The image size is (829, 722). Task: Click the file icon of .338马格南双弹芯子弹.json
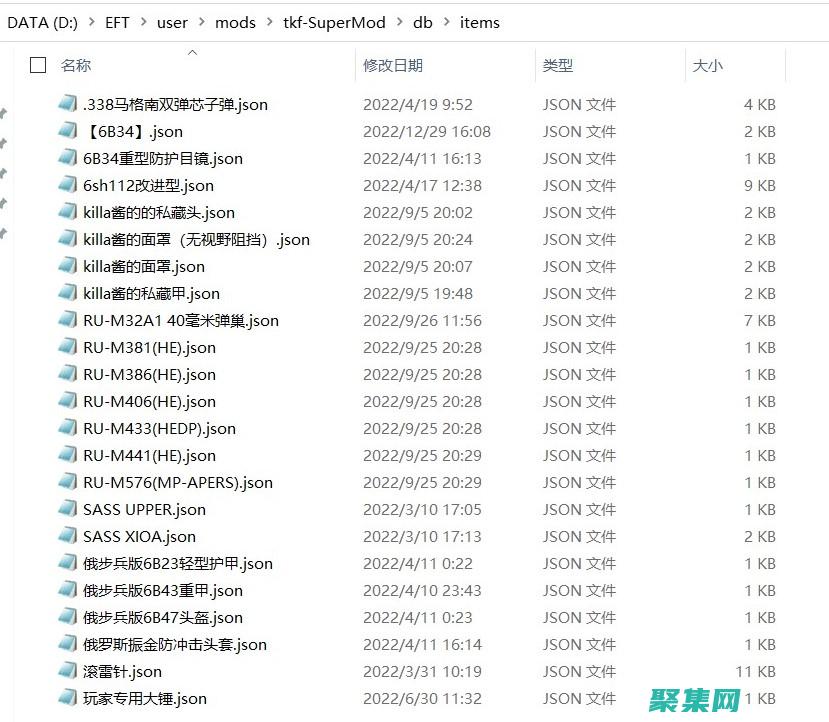(68, 104)
